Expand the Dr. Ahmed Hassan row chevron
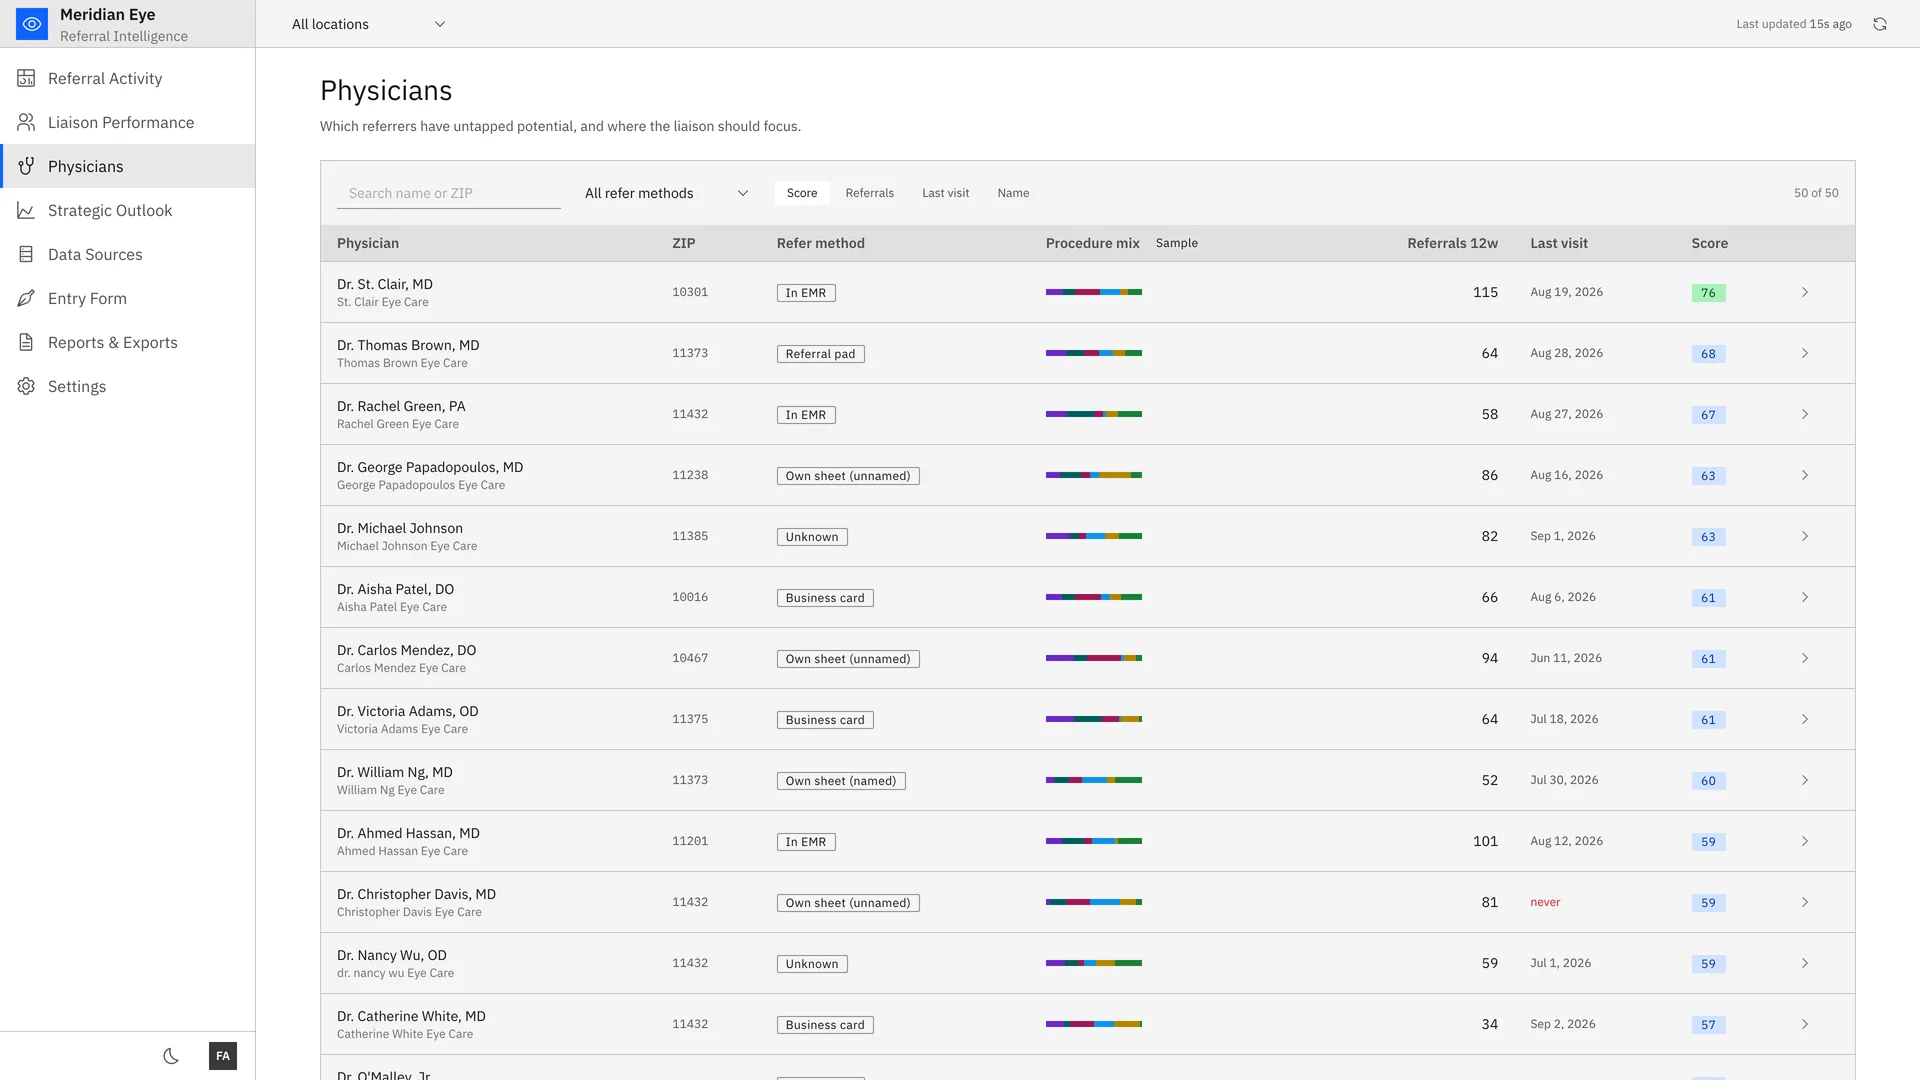The image size is (1920, 1080). [x=1805, y=842]
